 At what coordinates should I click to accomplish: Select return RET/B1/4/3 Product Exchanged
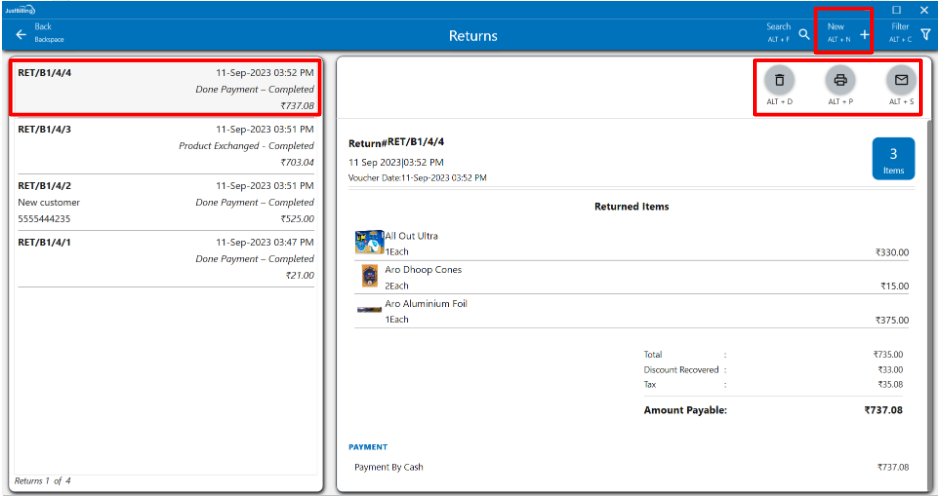click(x=165, y=145)
